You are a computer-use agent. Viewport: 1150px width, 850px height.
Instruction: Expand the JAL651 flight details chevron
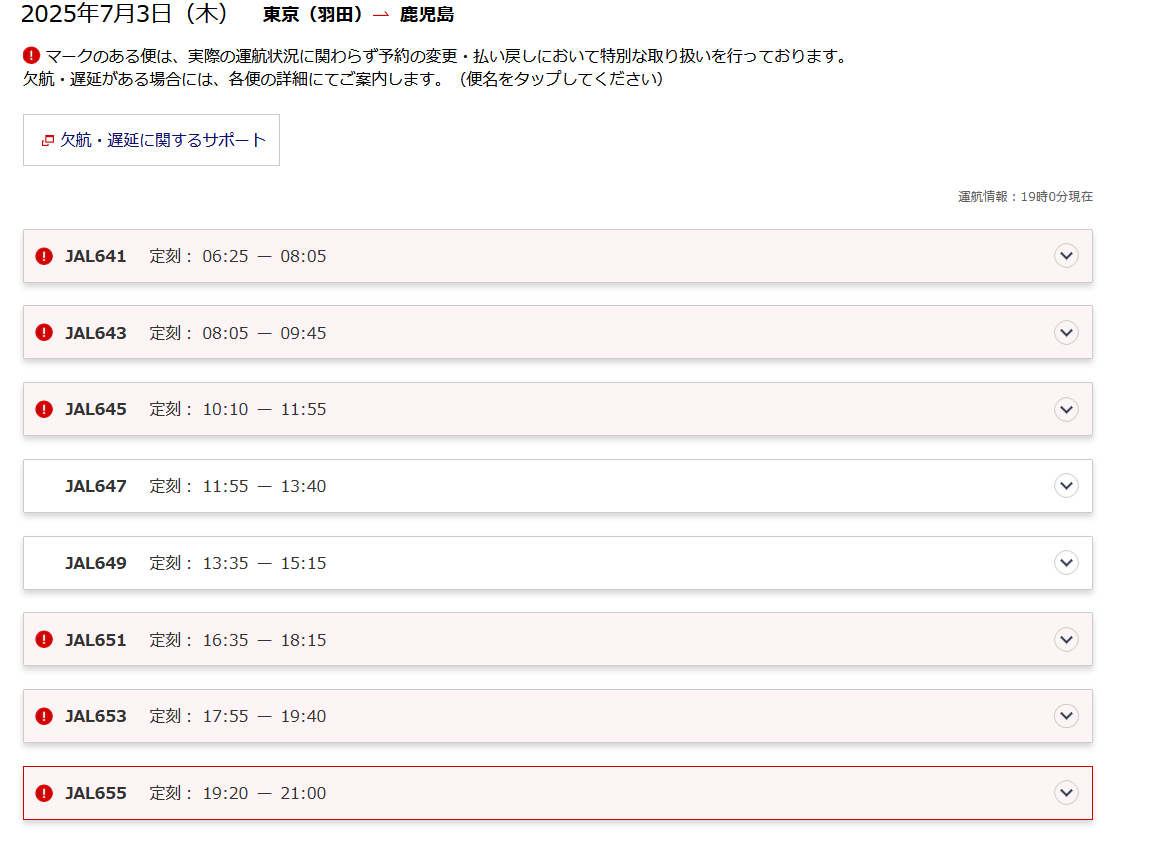tap(1066, 640)
